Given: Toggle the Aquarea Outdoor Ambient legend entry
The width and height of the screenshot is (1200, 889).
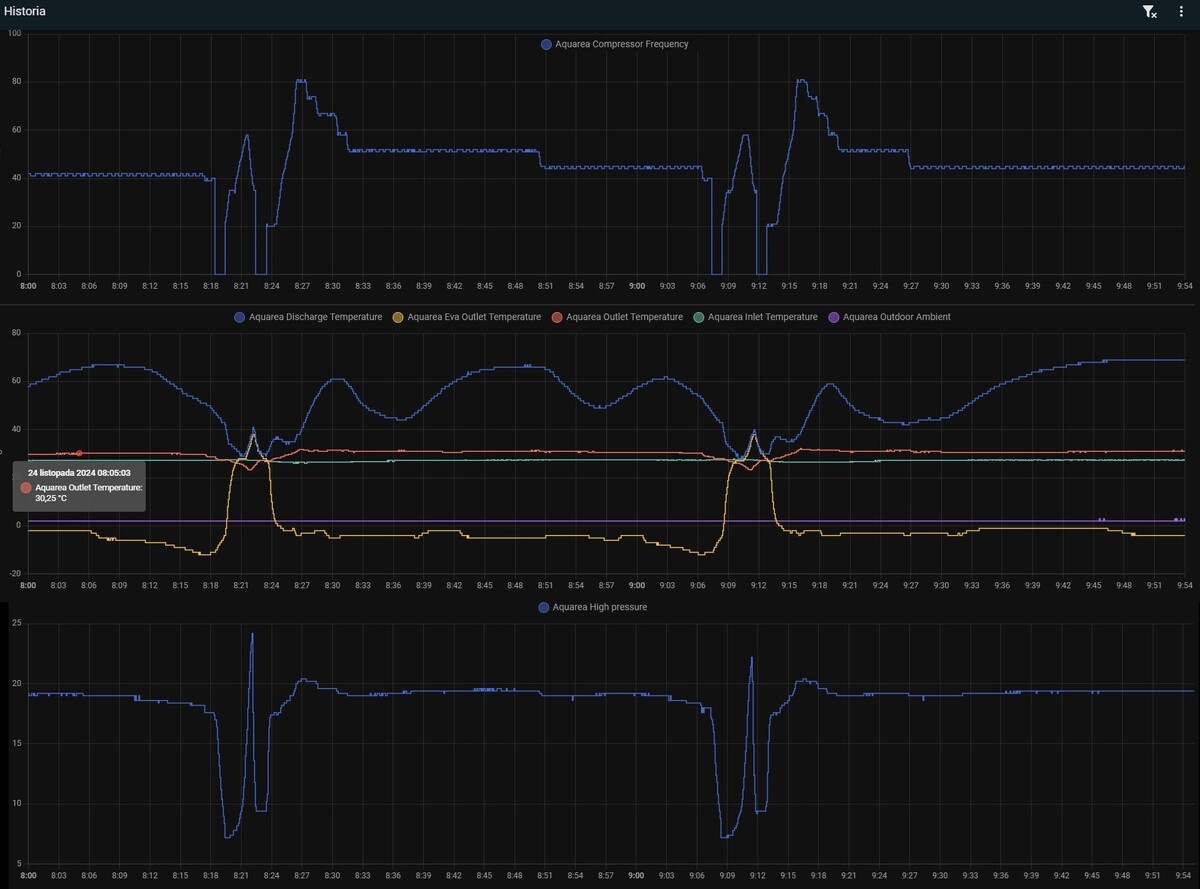Looking at the screenshot, I should (x=889, y=317).
